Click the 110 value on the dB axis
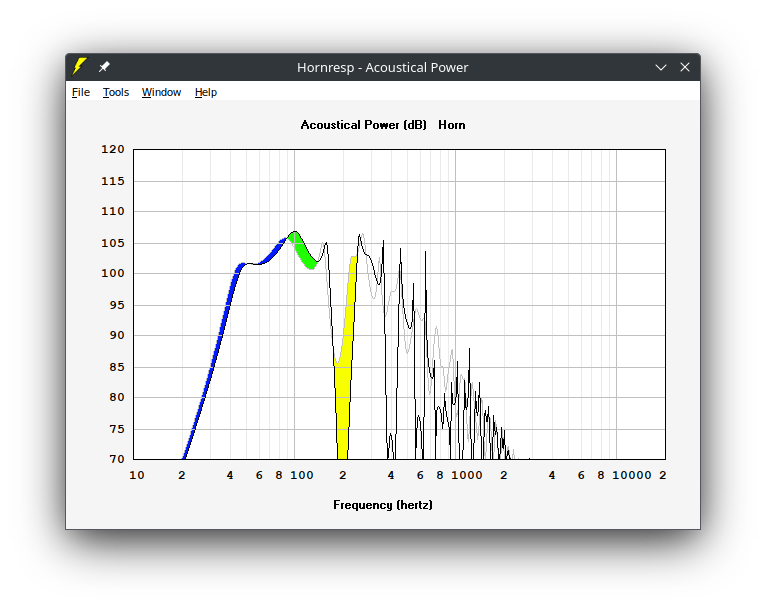Image resolution: width=767 pixels, height=608 pixels. tap(113, 211)
